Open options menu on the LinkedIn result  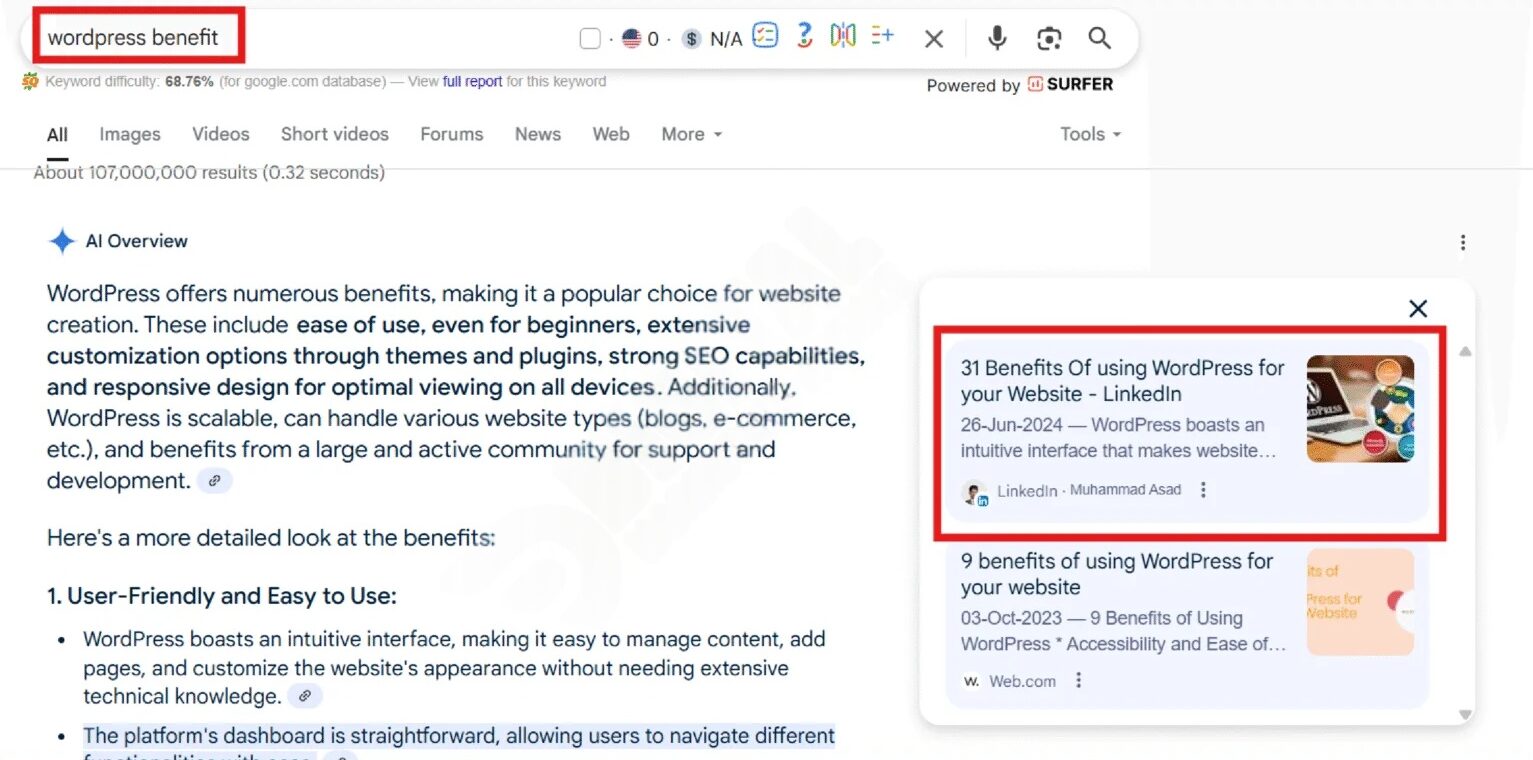[1203, 490]
